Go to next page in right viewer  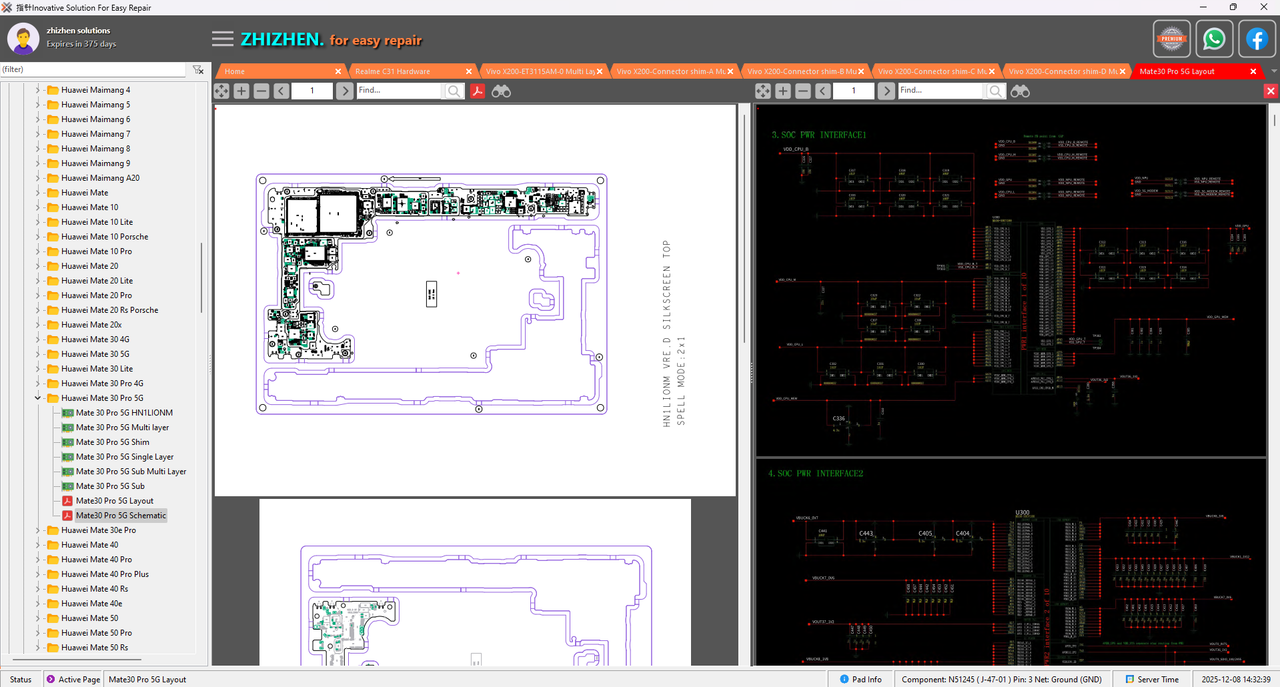click(886, 91)
